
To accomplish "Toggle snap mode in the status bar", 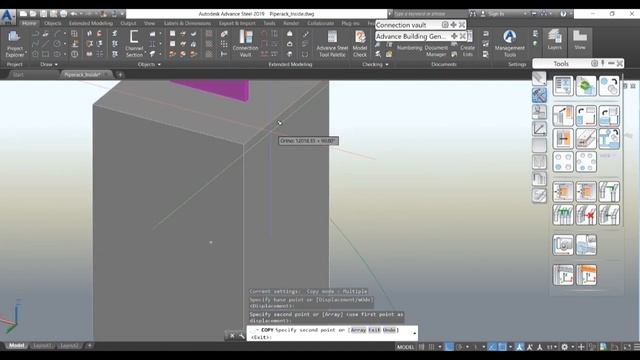I will (x=431, y=347).
